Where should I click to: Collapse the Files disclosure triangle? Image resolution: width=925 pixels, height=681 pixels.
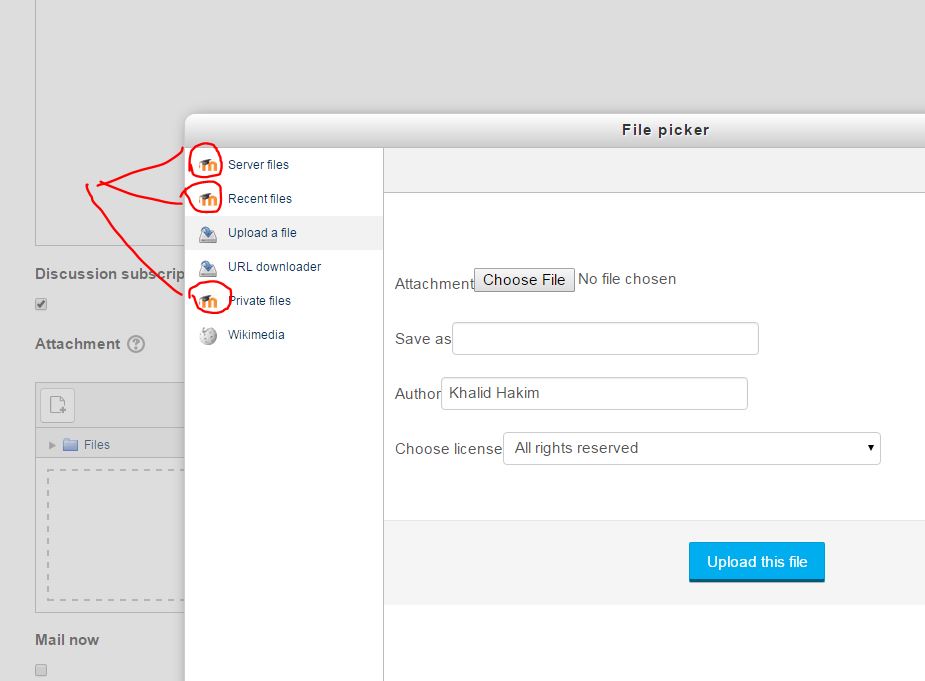coord(51,444)
